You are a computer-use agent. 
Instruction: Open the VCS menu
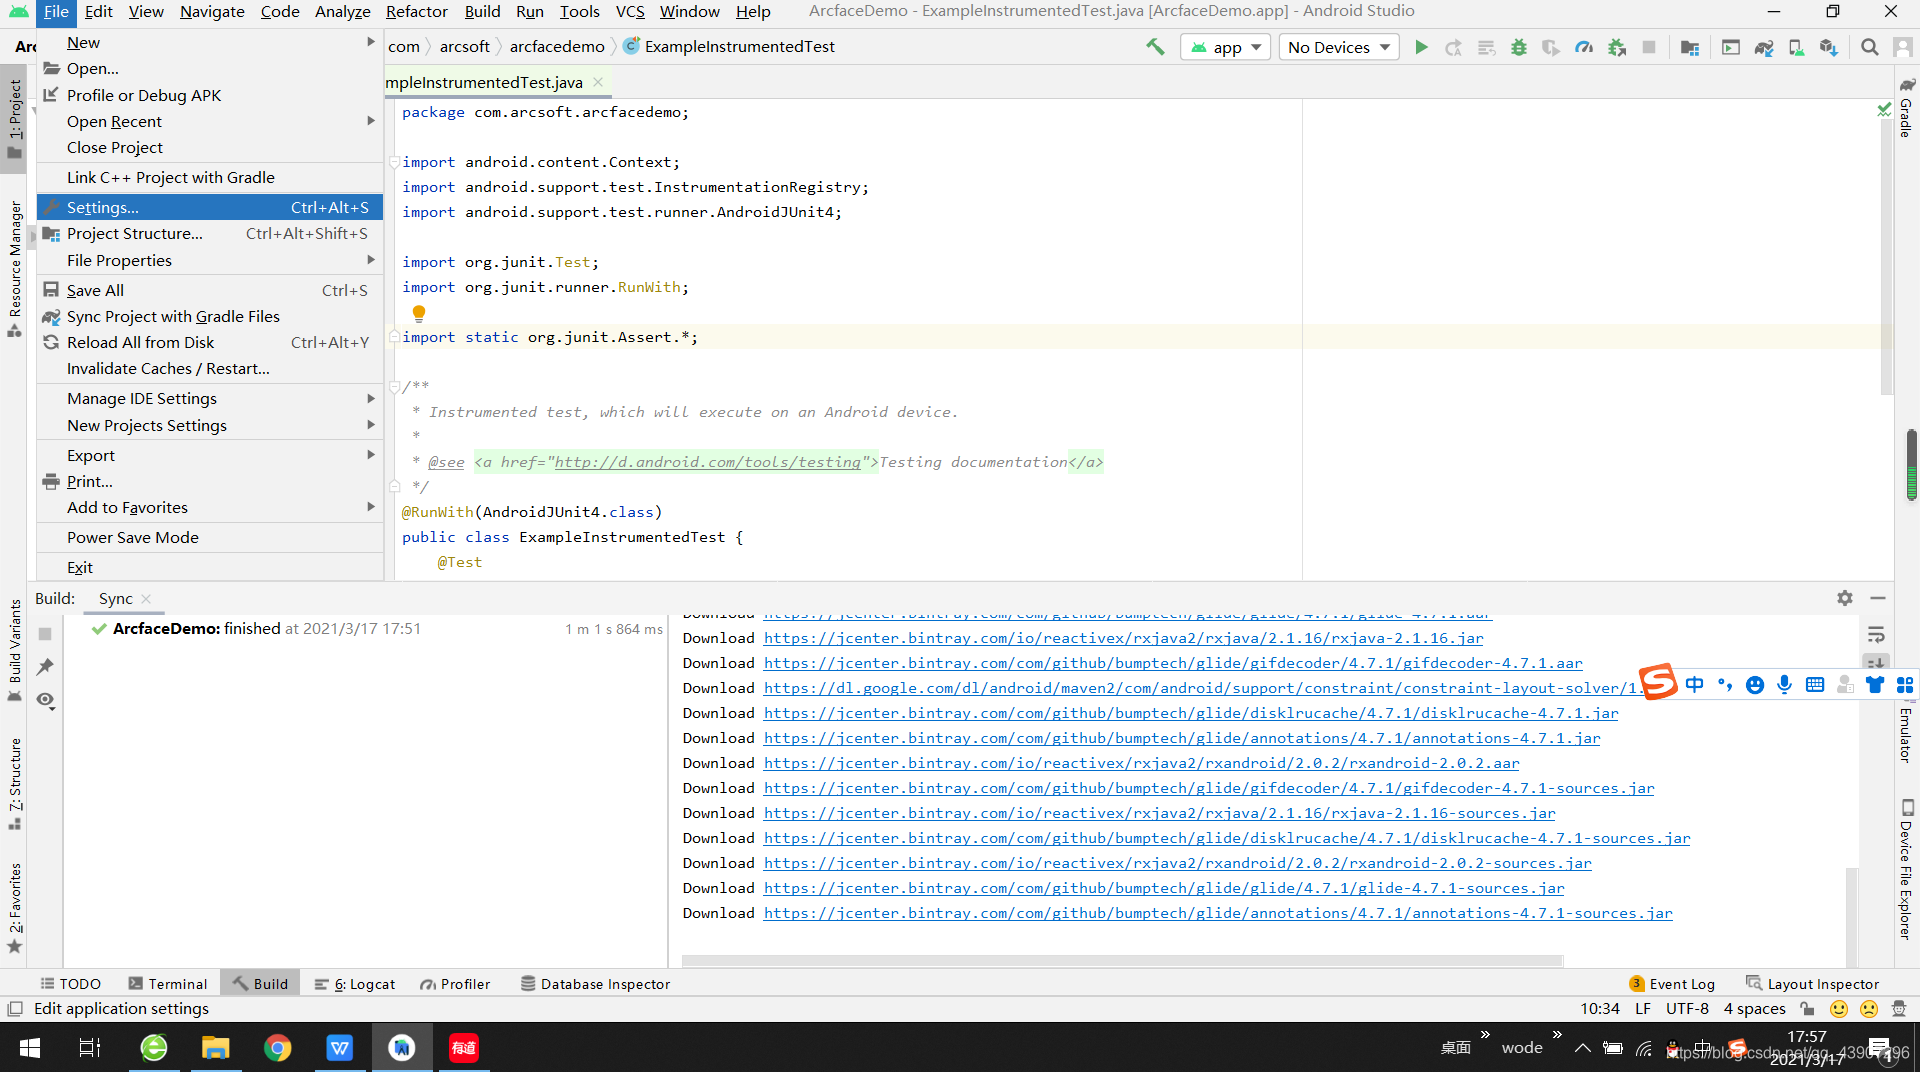click(x=630, y=11)
